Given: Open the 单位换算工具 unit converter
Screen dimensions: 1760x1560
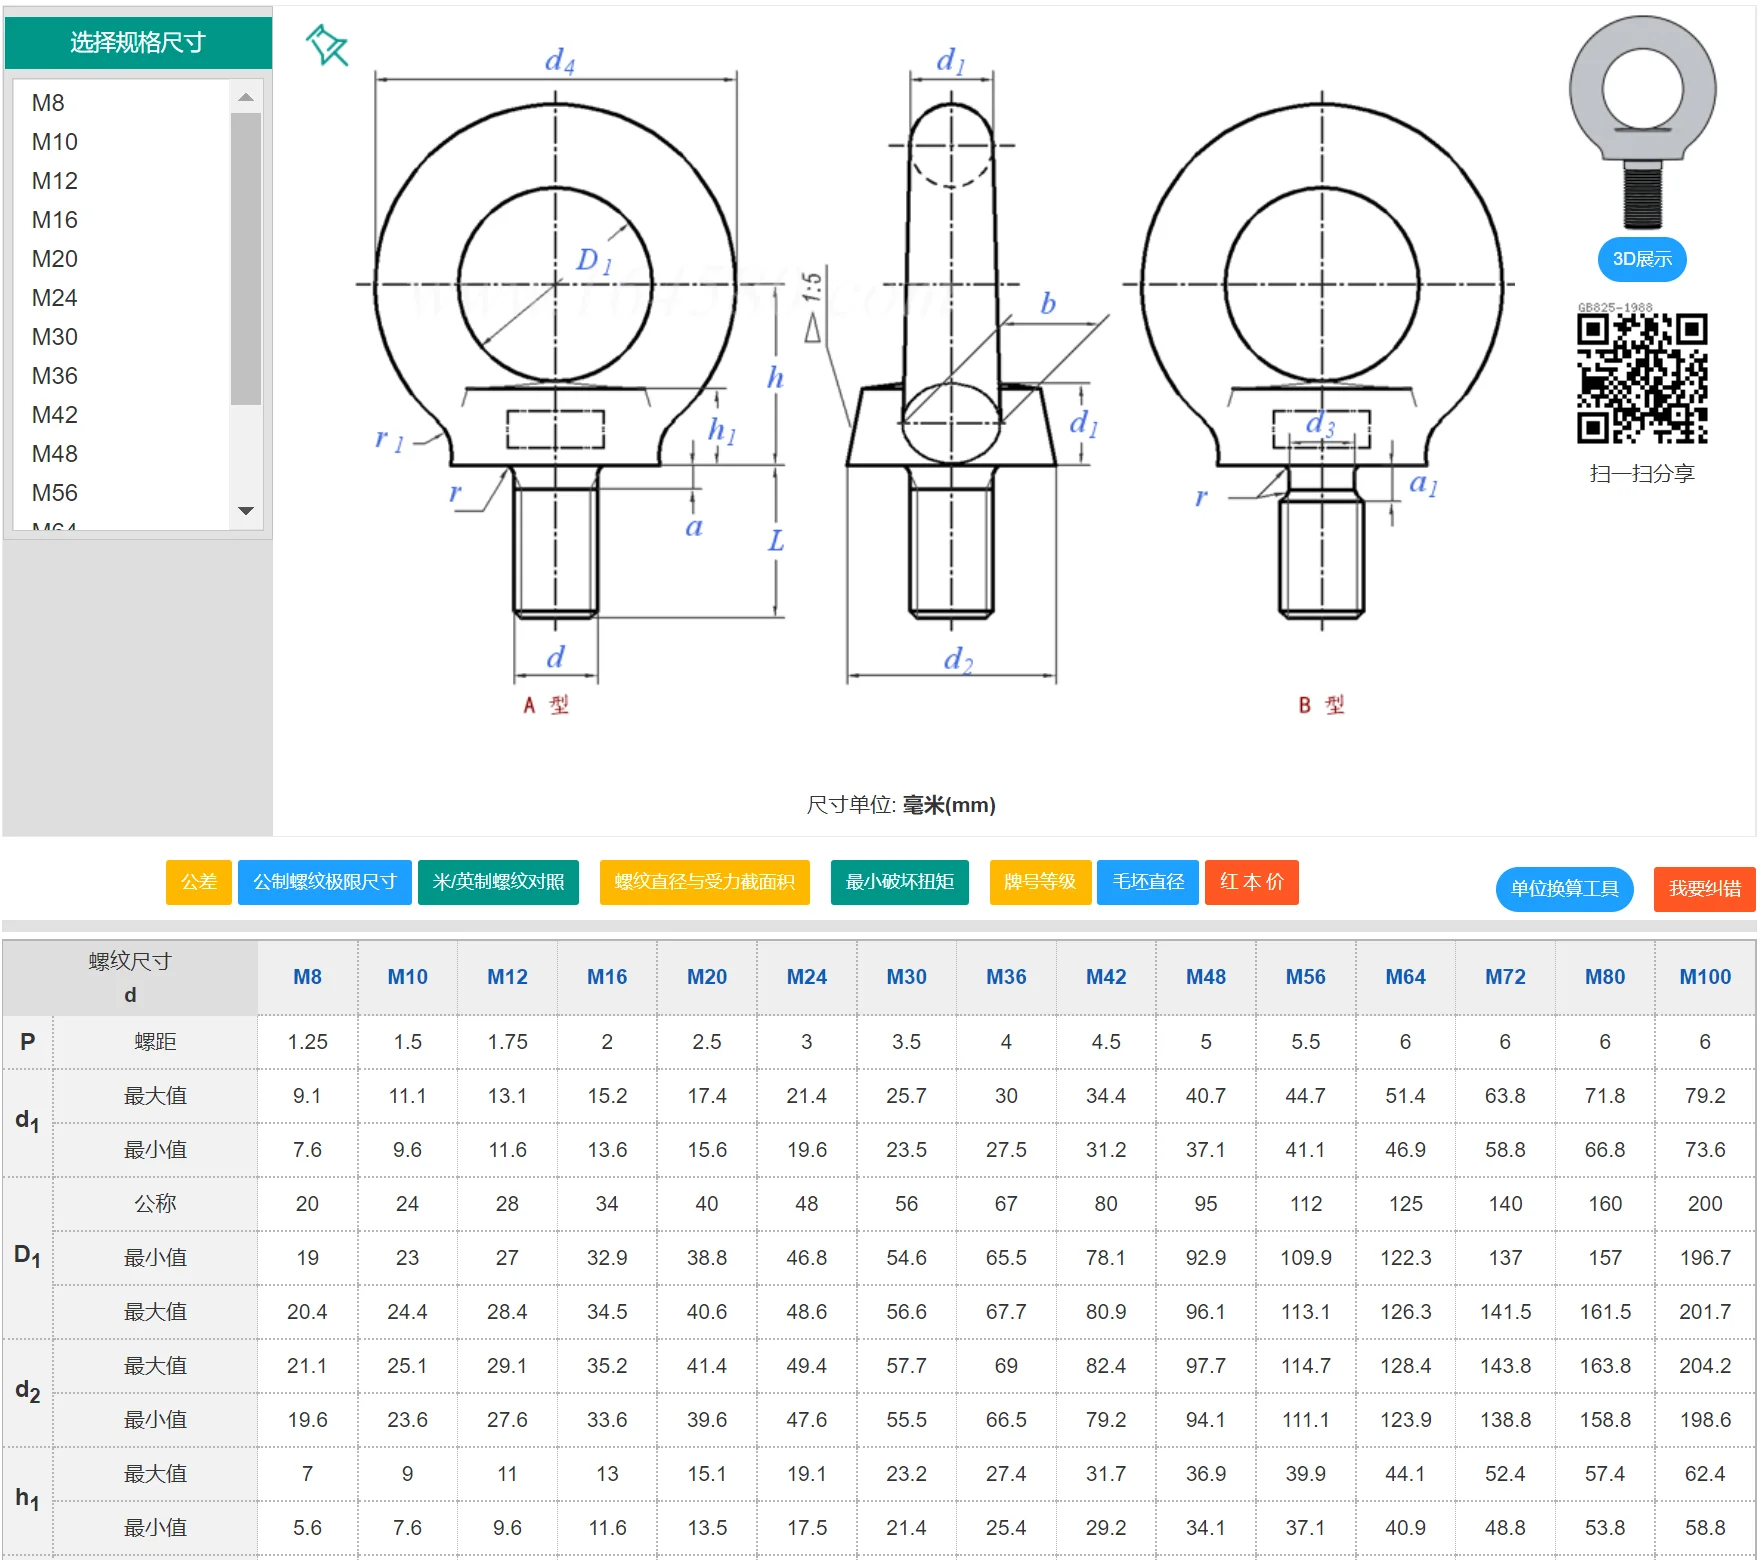Looking at the screenshot, I should pos(1563,889).
